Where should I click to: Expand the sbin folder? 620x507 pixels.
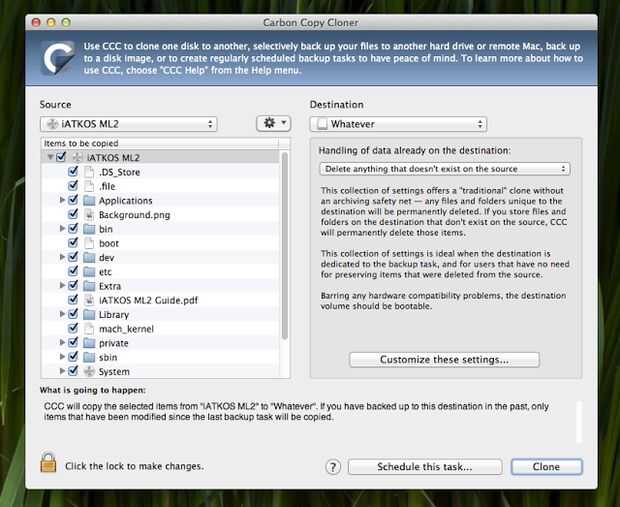tap(62, 357)
